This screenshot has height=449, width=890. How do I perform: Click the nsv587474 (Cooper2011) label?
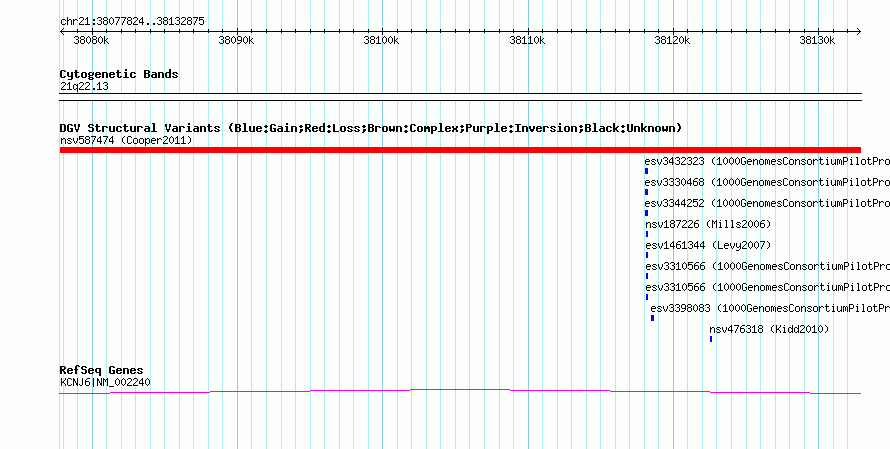coord(126,140)
